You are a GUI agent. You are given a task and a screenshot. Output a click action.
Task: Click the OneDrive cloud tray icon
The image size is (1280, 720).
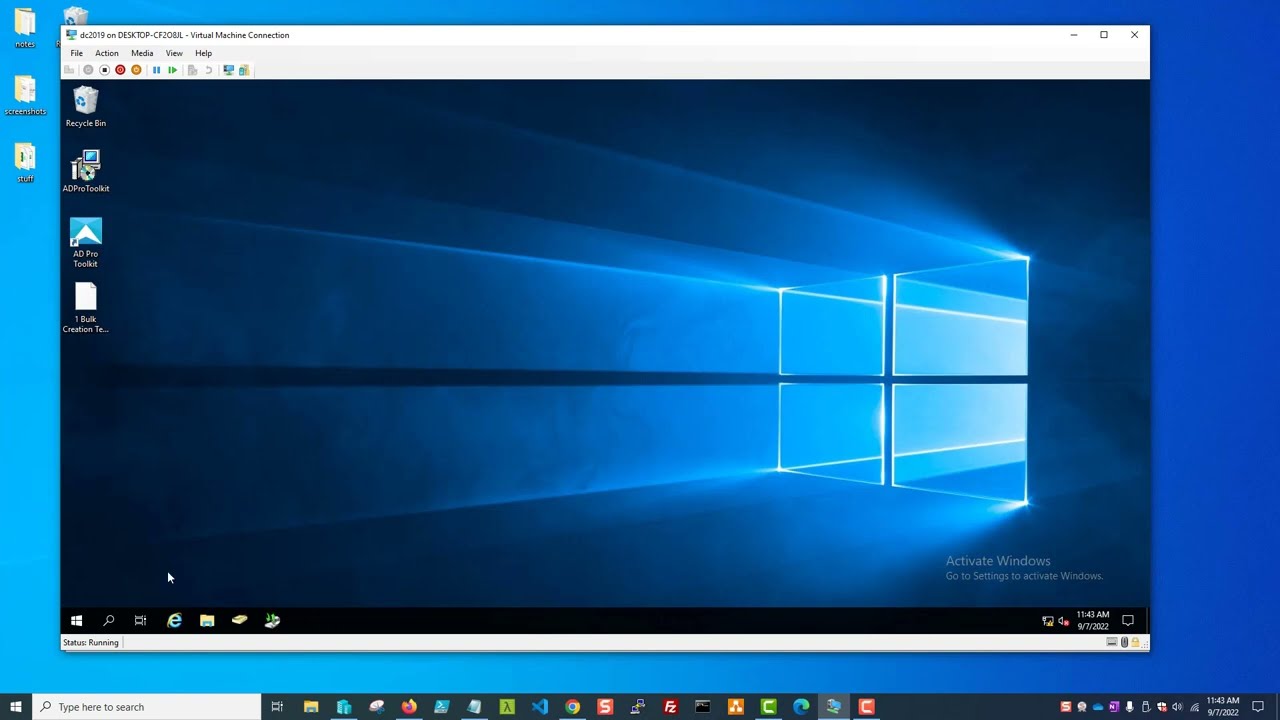[1098, 707]
